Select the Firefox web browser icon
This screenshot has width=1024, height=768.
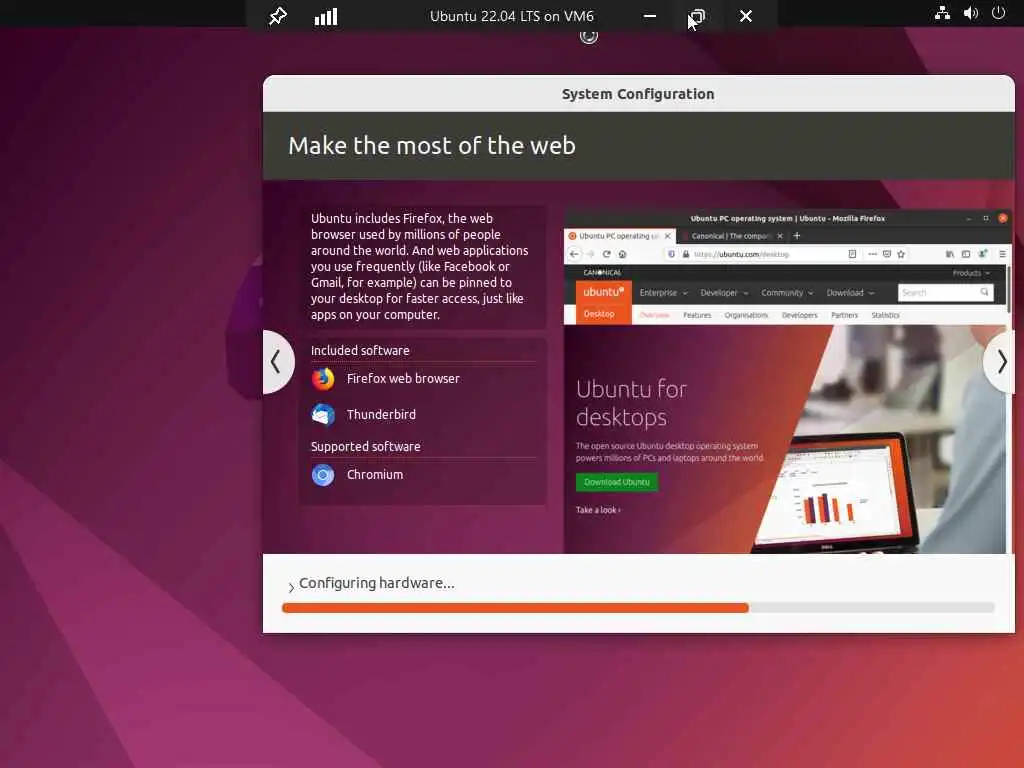[x=323, y=379]
